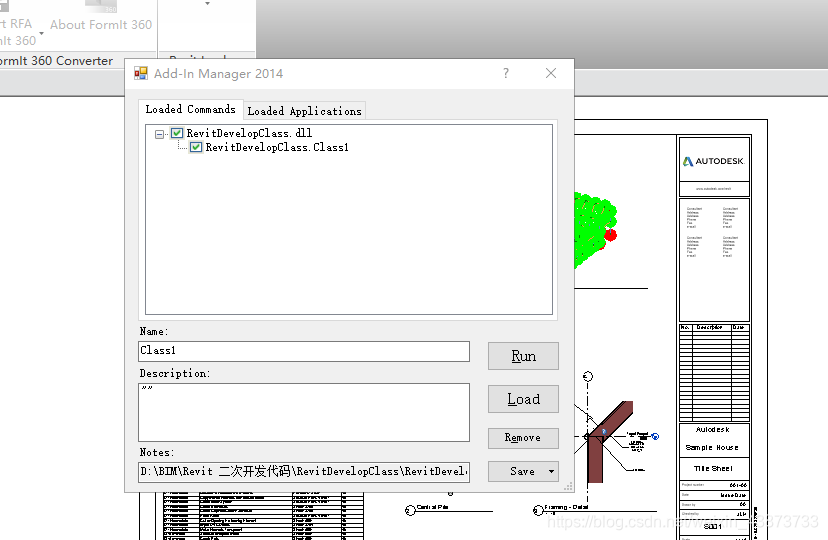This screenshot has height=540, width=828.
Task: Click the Autodesk logo in the title block
Action: [713, 161]
